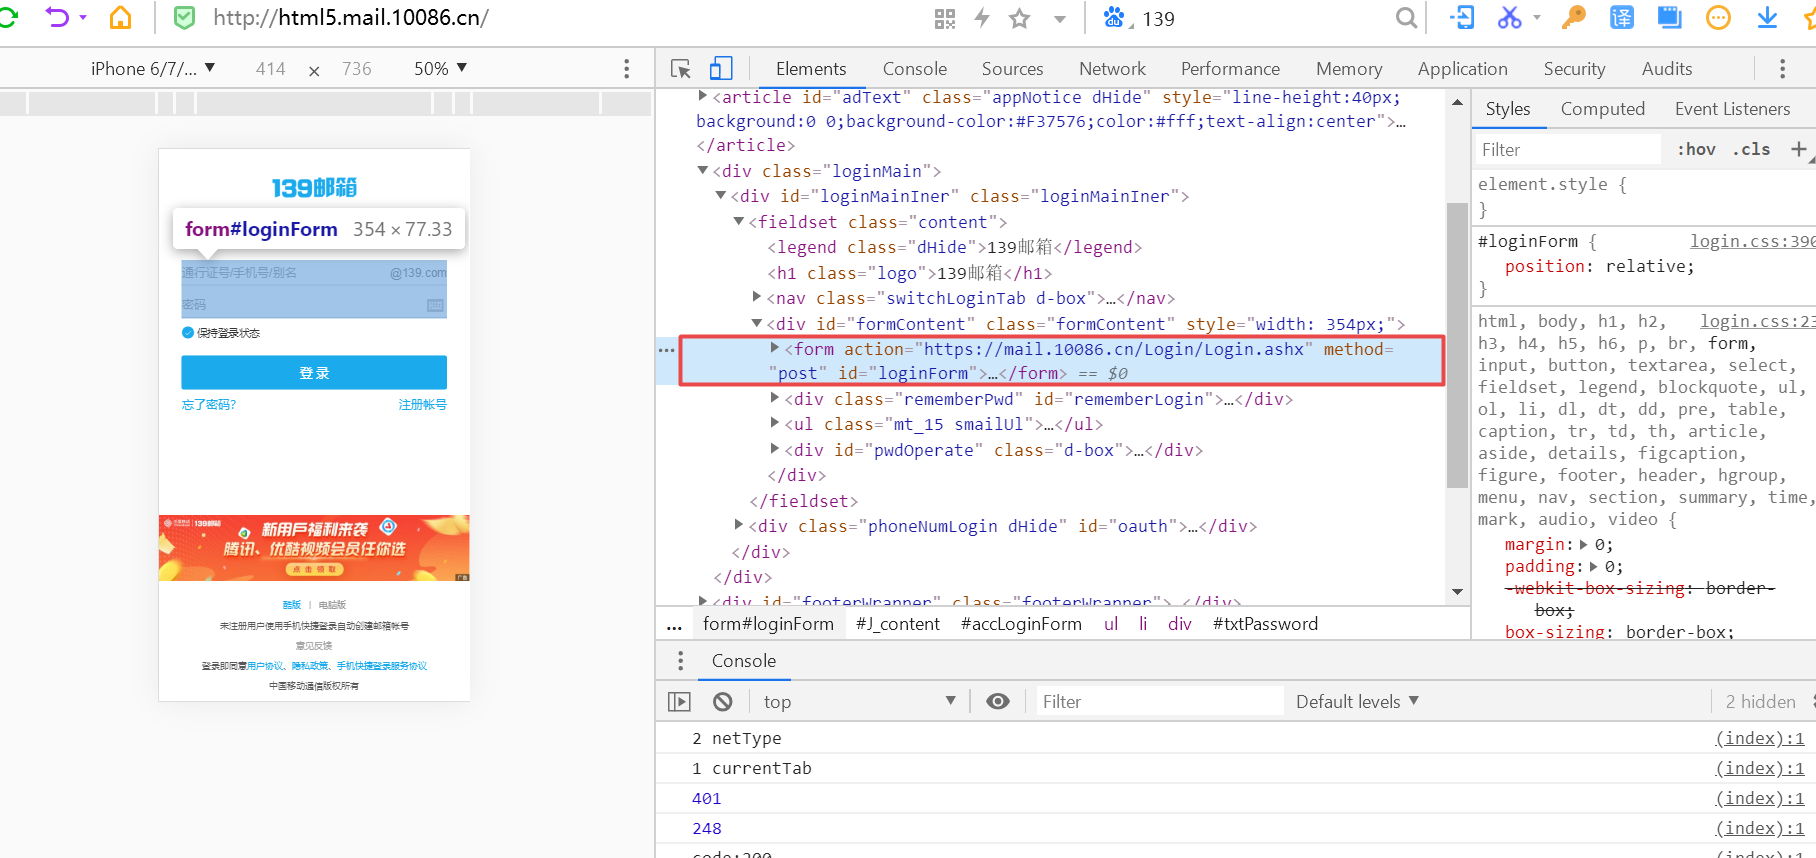Viewport: 1816px width, 858px height.
Task: Toggle the :hov element state button
Action: (x=1697, y=149)
